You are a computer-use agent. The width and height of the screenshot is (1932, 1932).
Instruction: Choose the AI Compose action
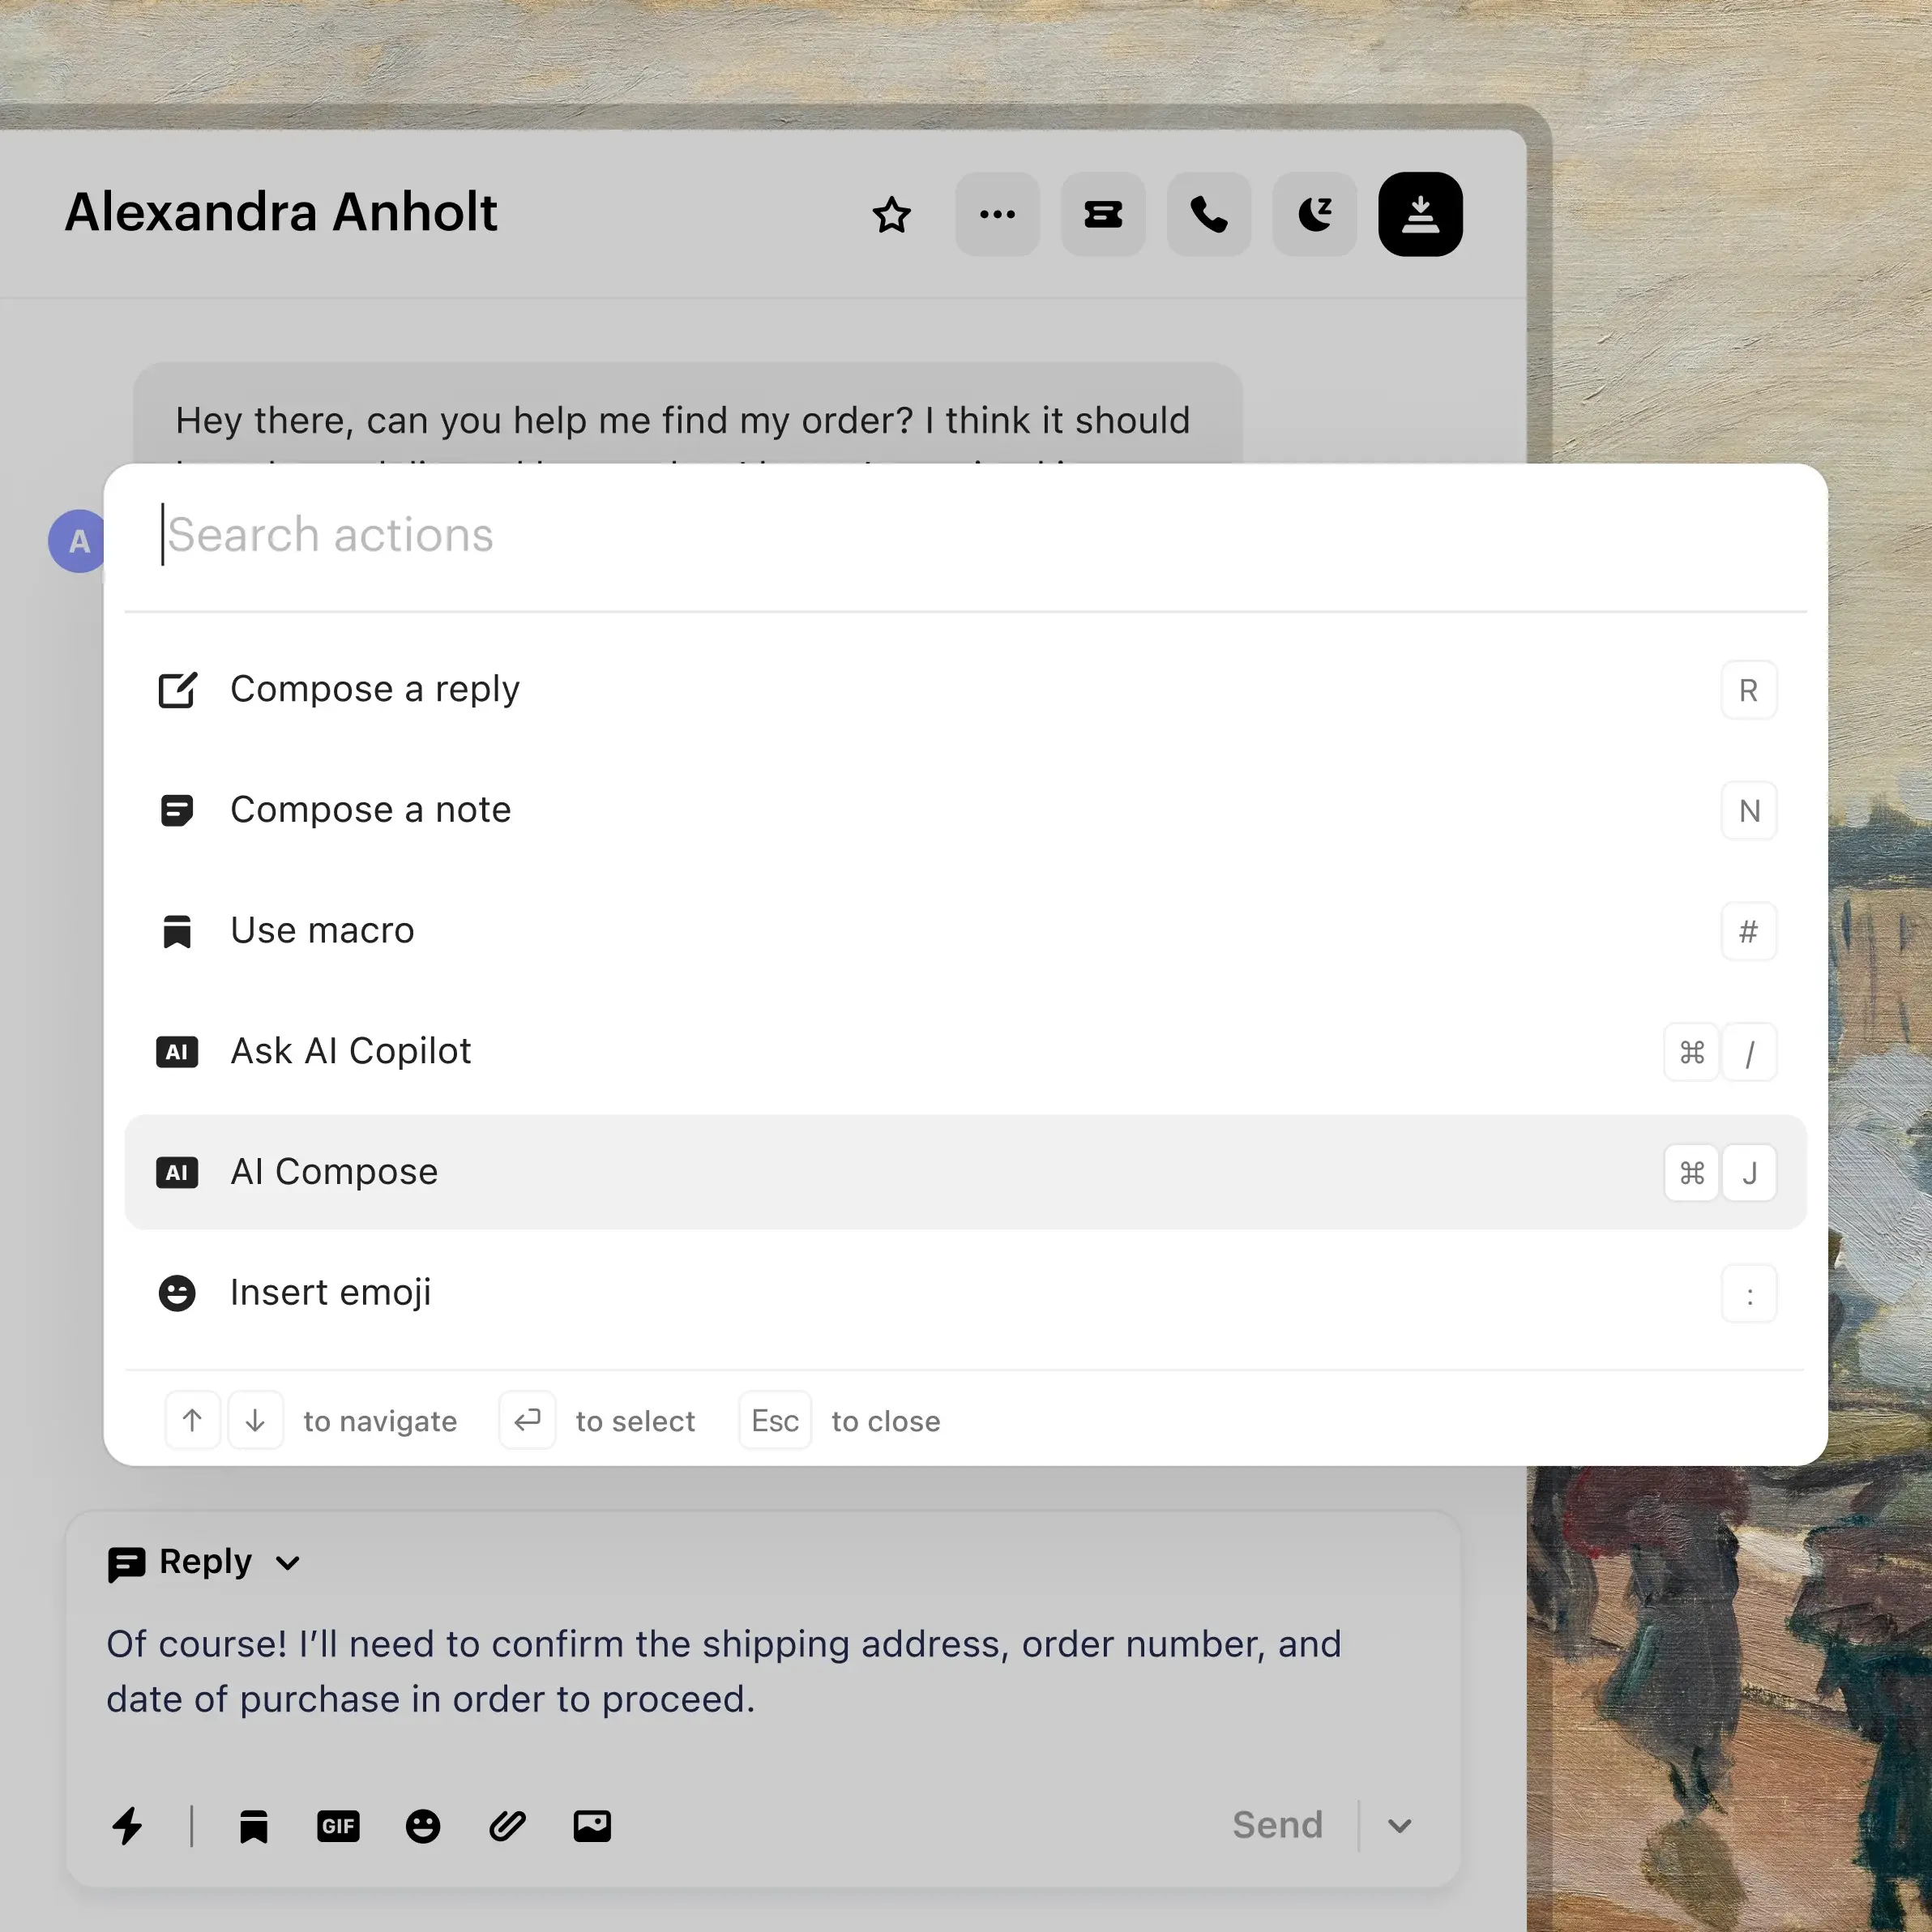click(x=334, y=1172)
